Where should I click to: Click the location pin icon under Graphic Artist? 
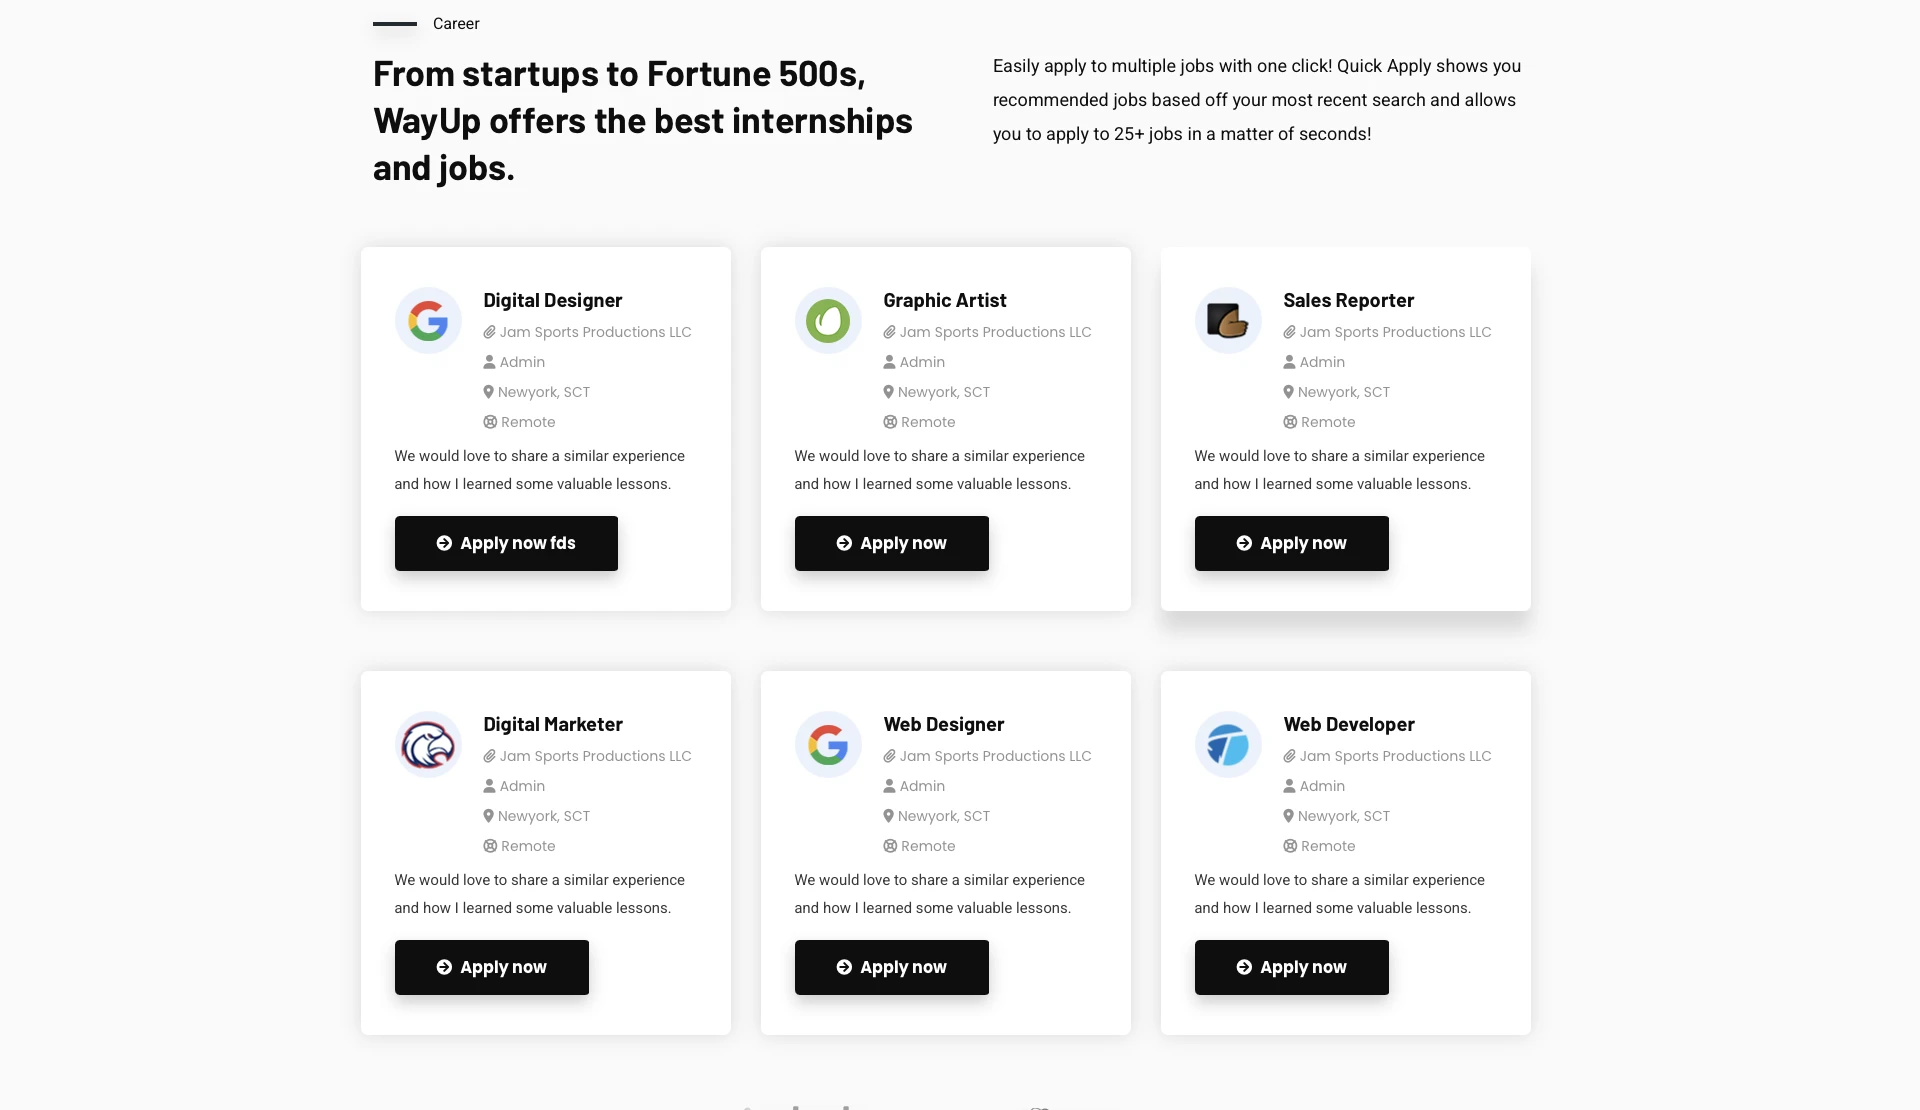click(x=889, y=392)
